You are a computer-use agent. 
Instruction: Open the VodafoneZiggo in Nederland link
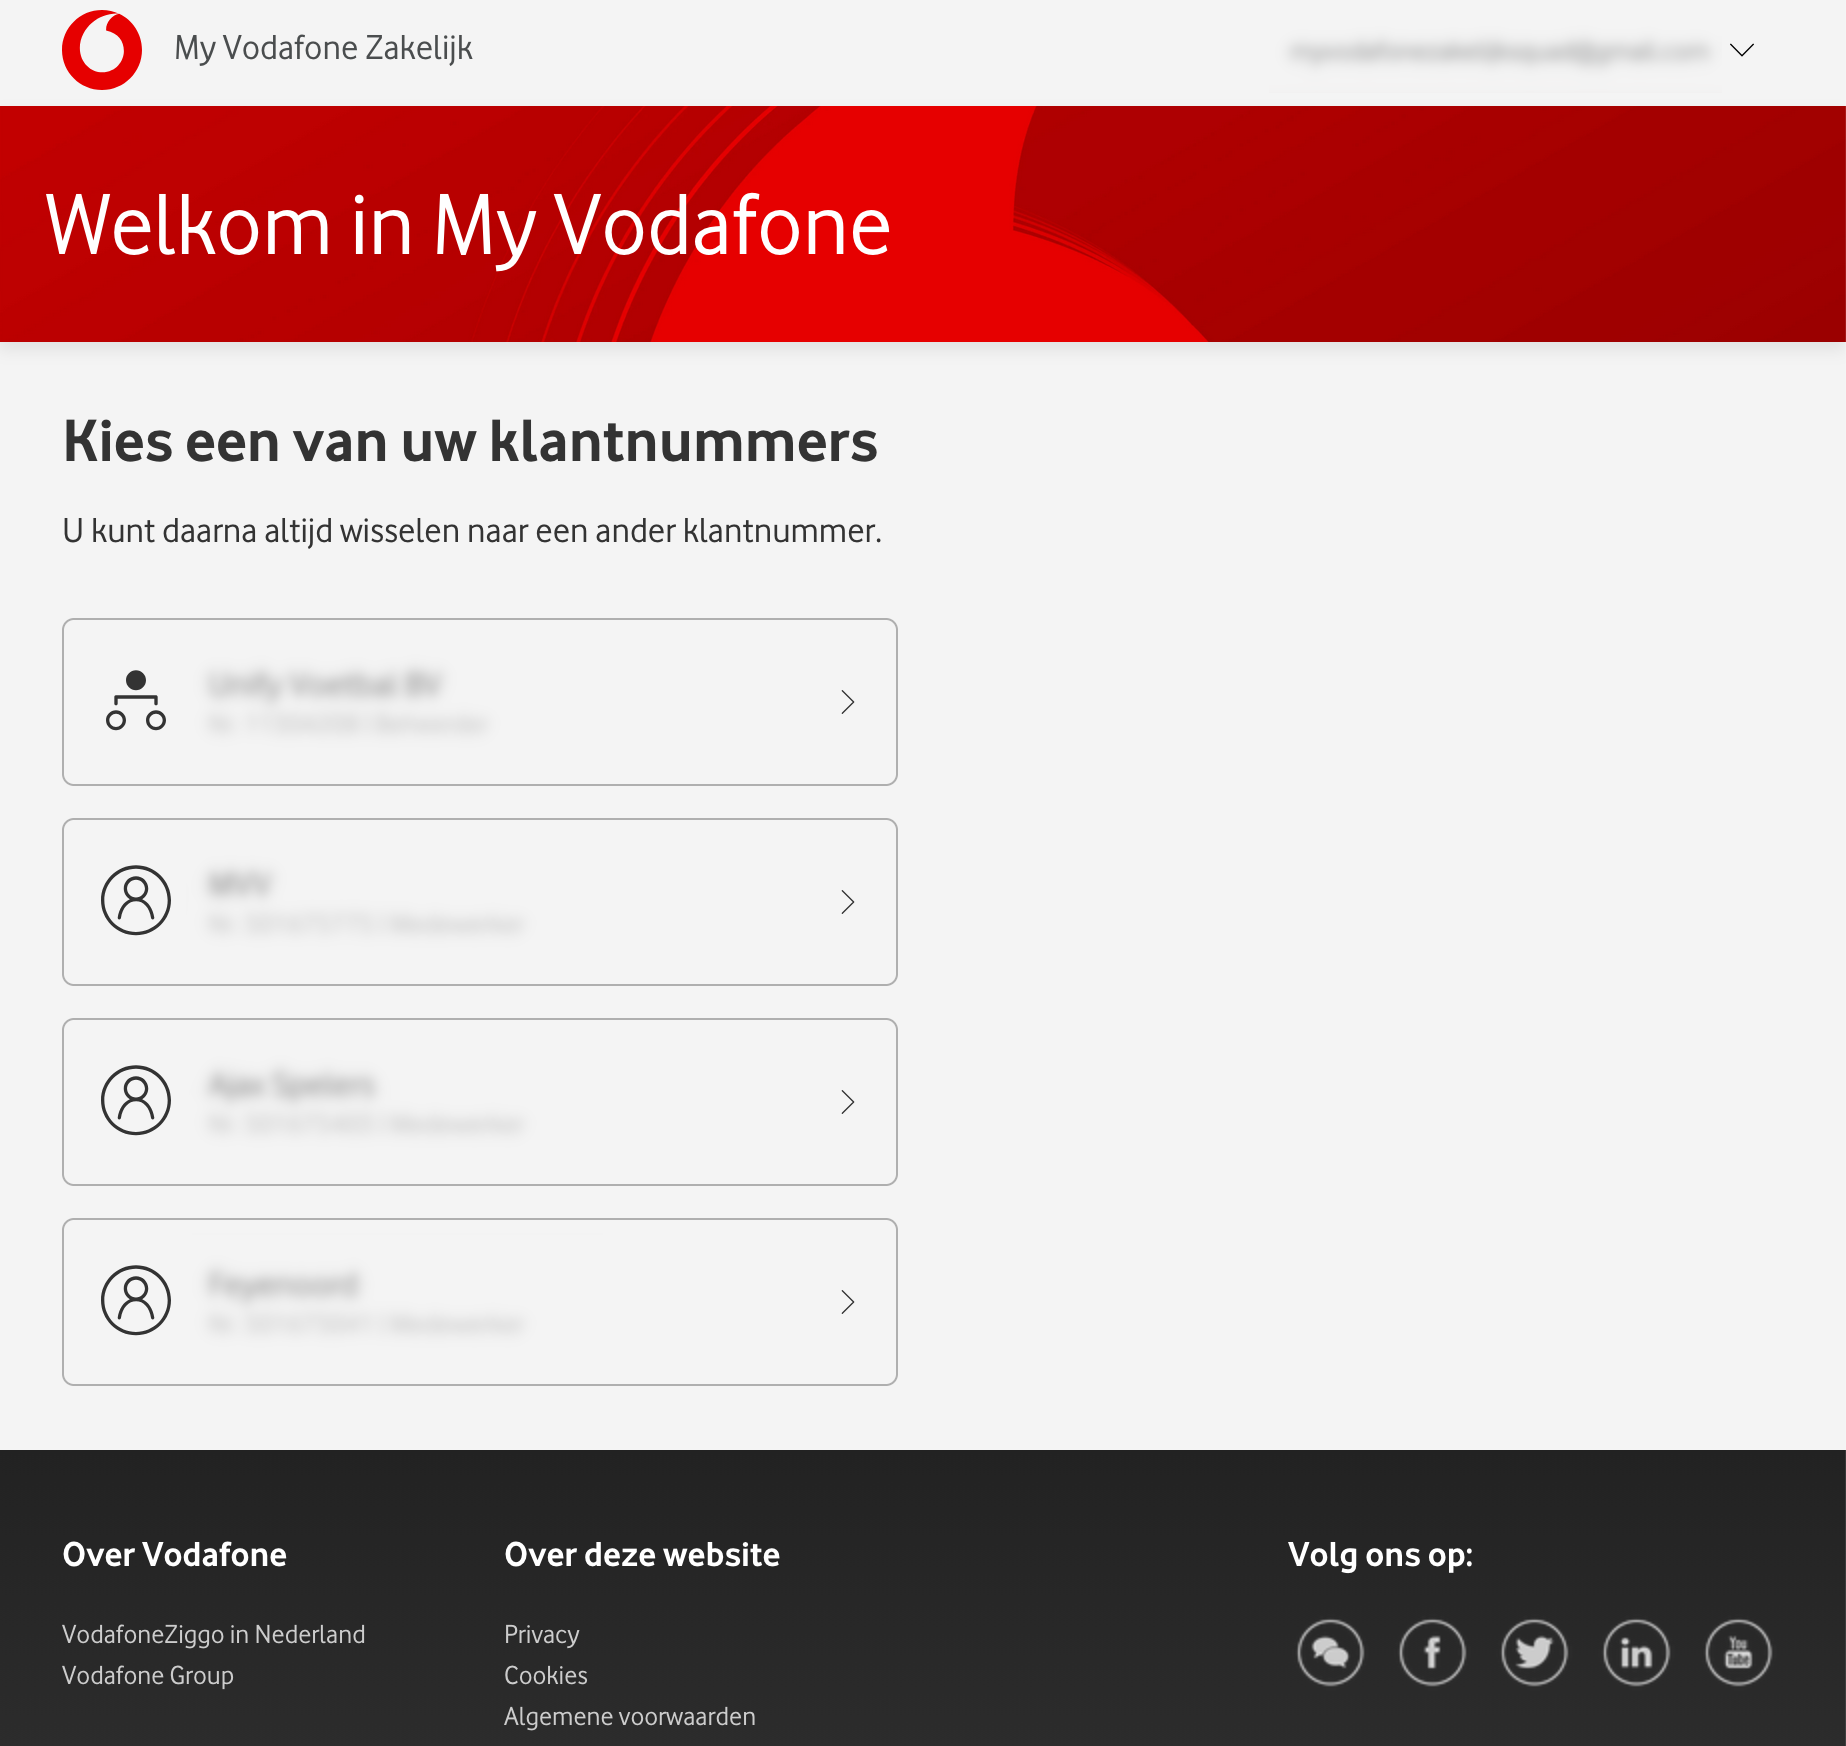pyautogui.click(x=213, y=1634)
